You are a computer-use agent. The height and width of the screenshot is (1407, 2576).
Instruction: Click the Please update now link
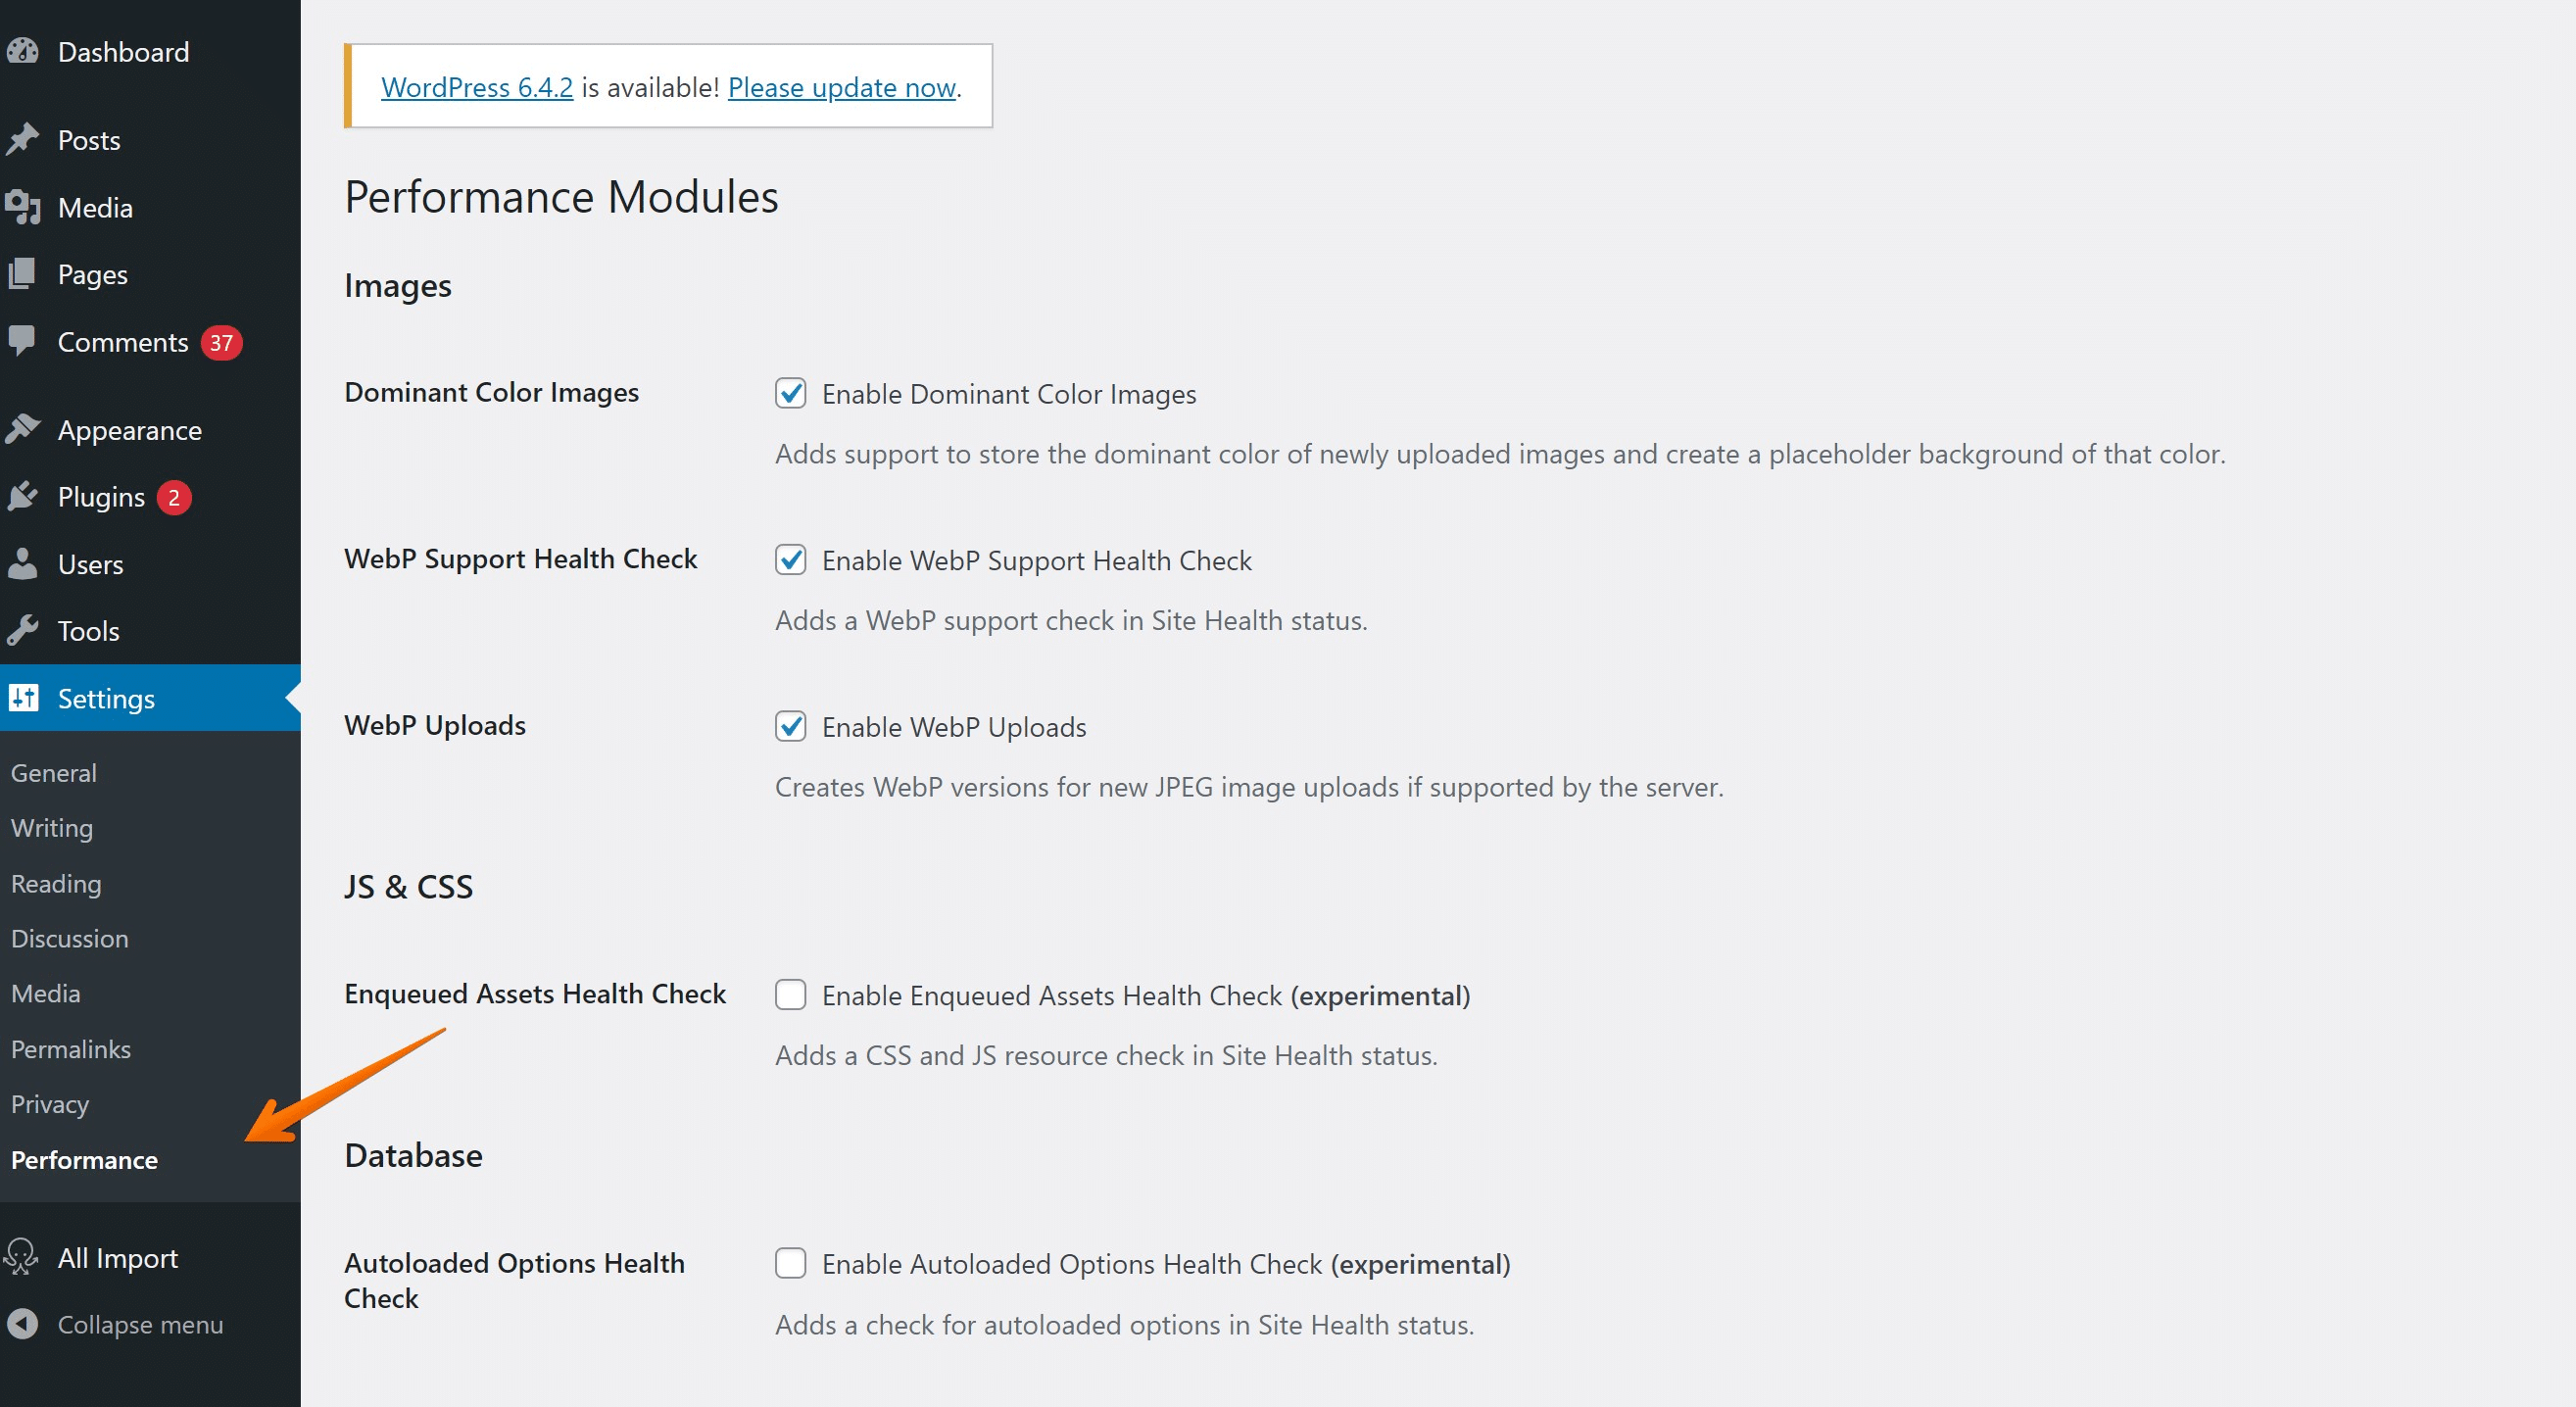point(841,87)
